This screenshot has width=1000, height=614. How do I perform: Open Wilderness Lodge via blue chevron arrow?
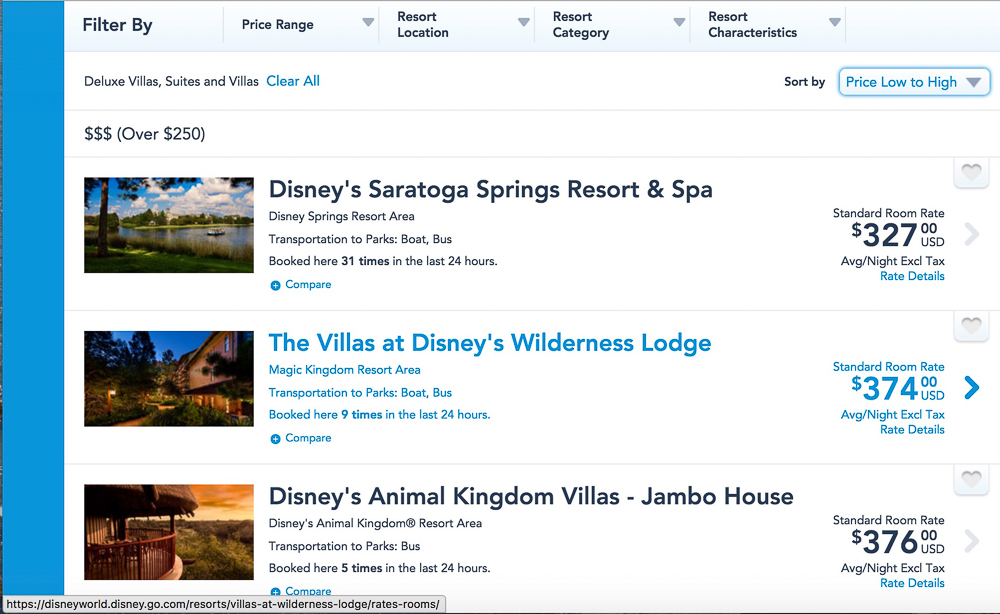click(971, 388)
